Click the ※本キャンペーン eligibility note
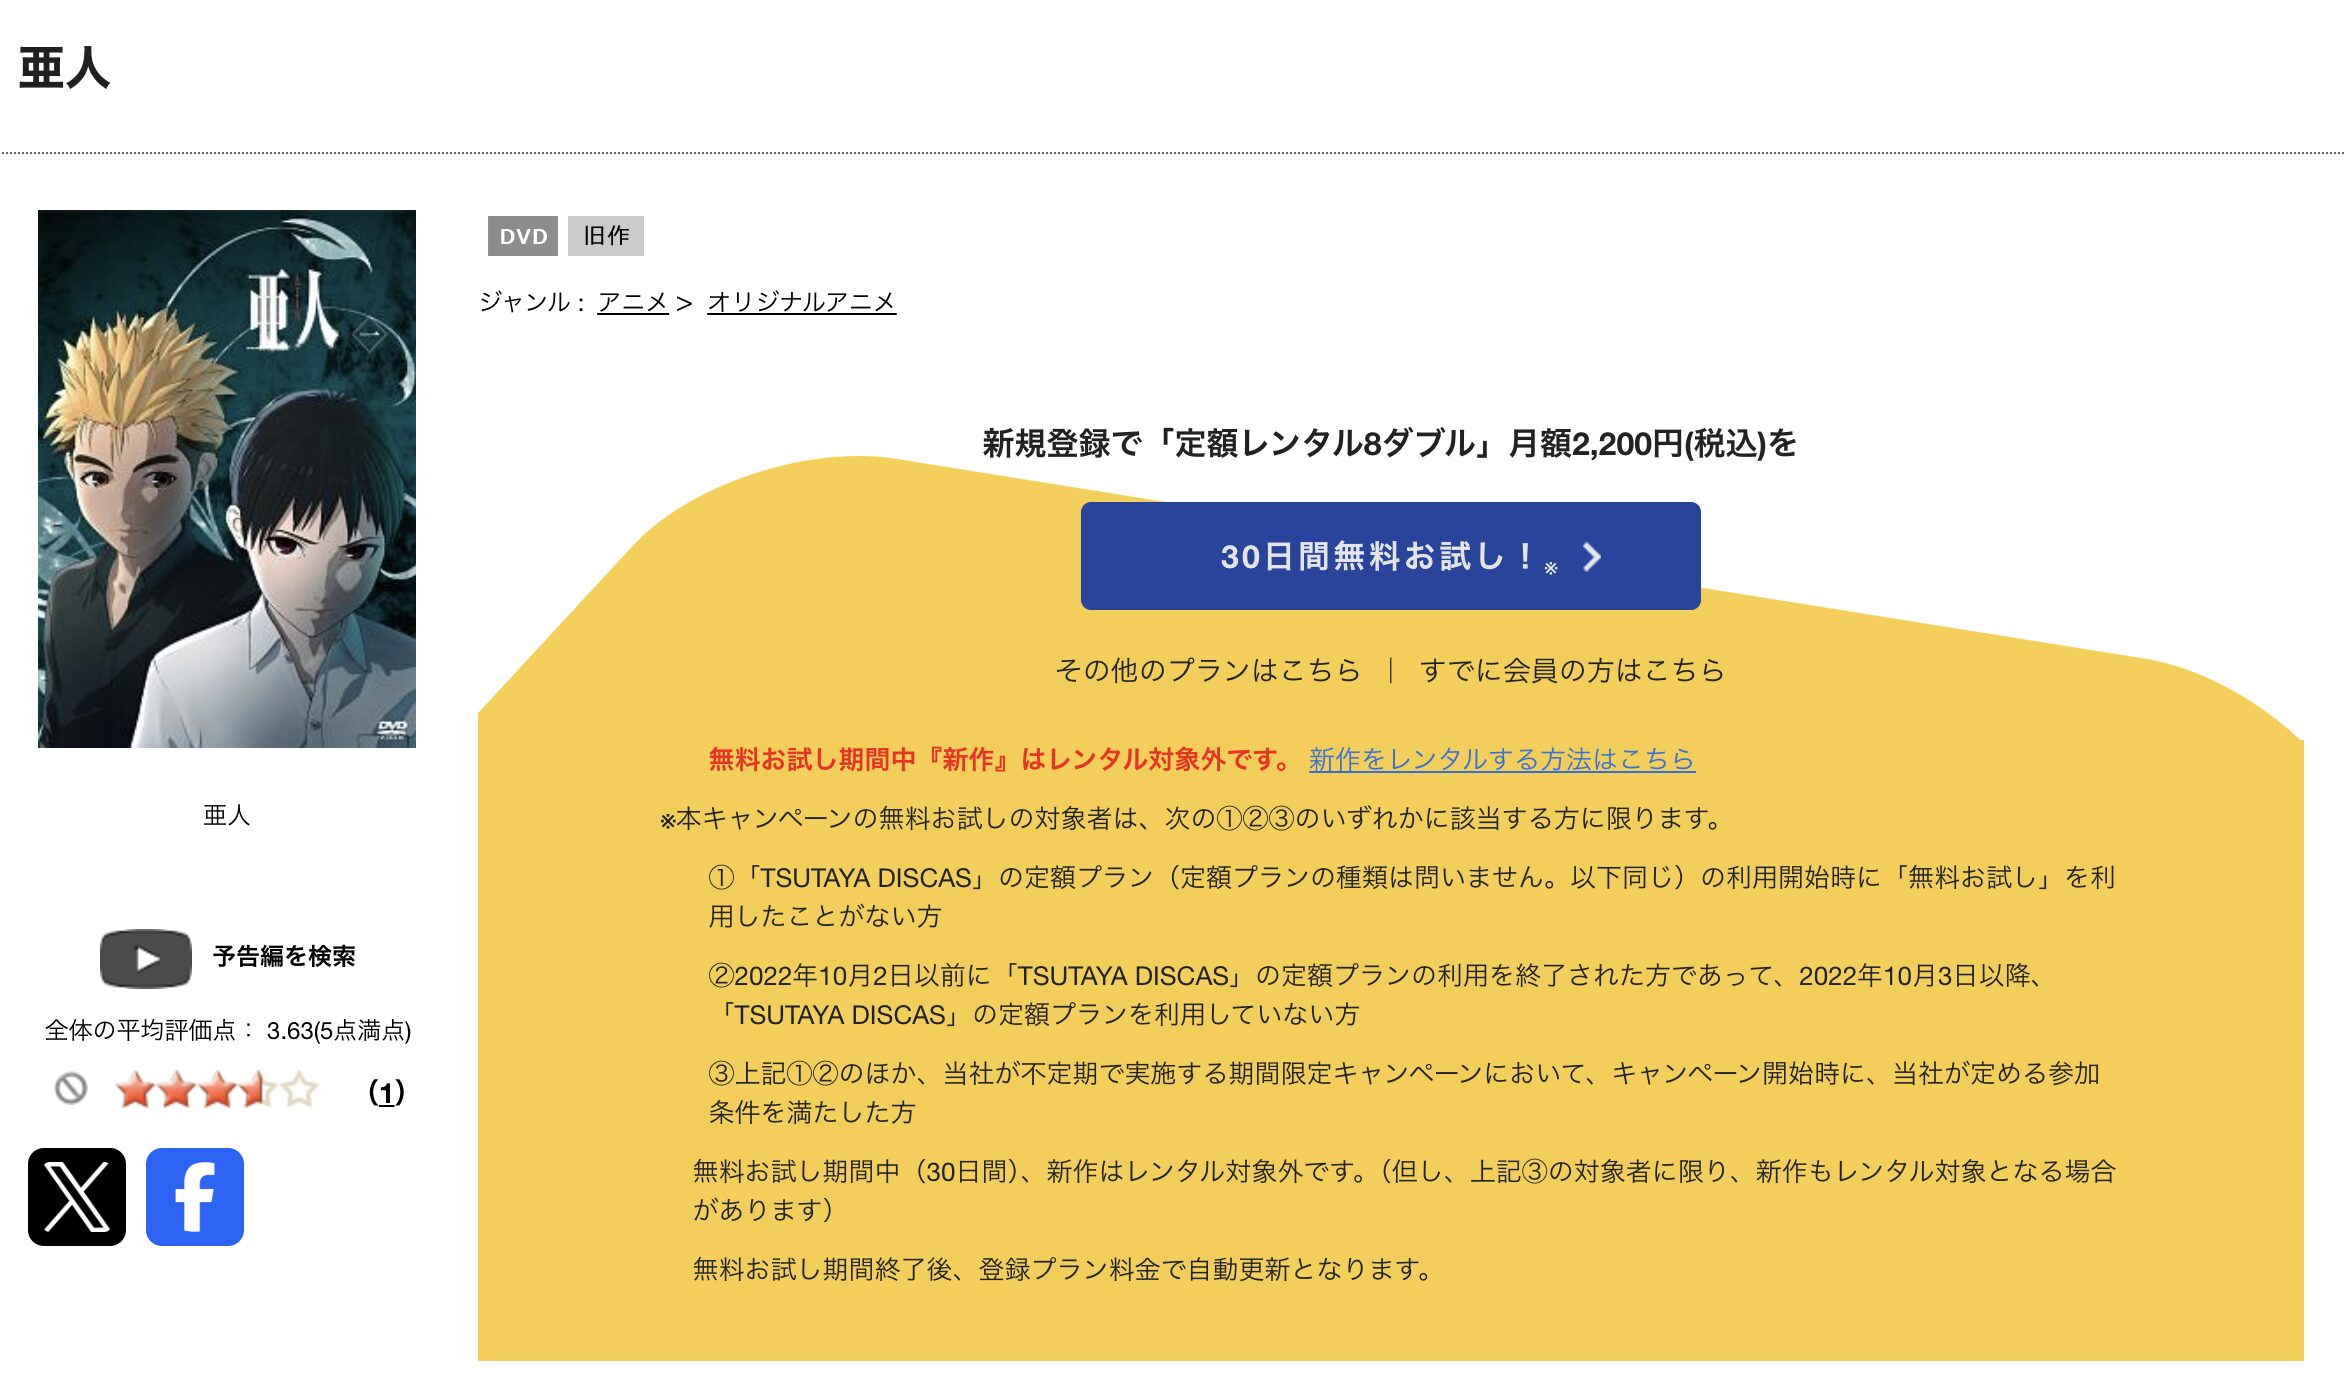 1191,819
